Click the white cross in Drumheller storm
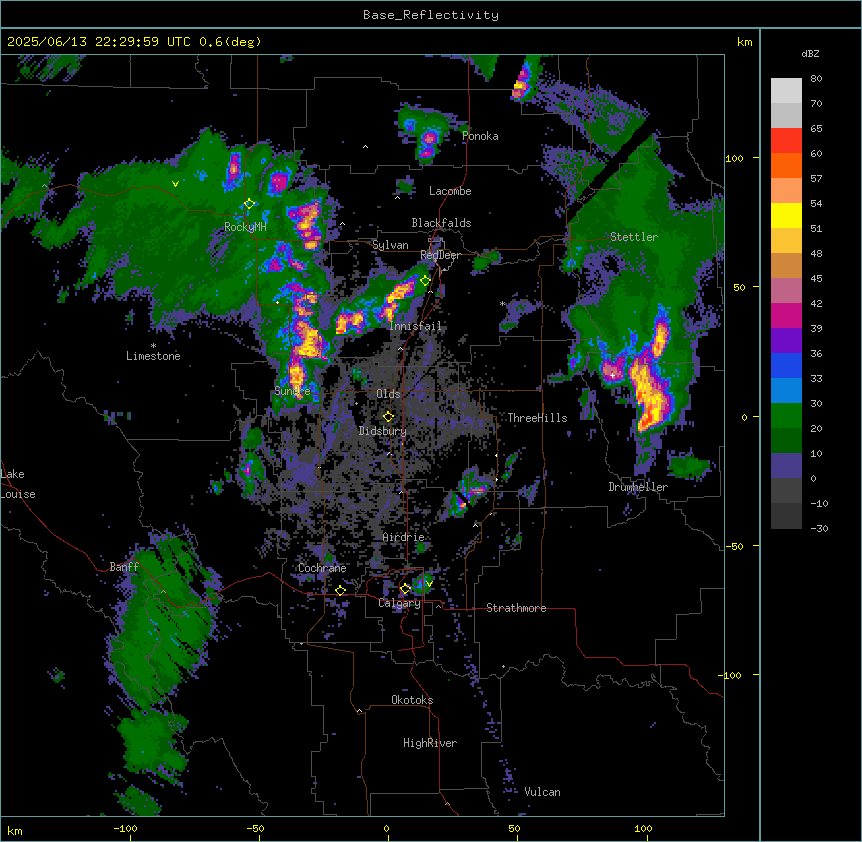862x842 pixels. [612, 375]
